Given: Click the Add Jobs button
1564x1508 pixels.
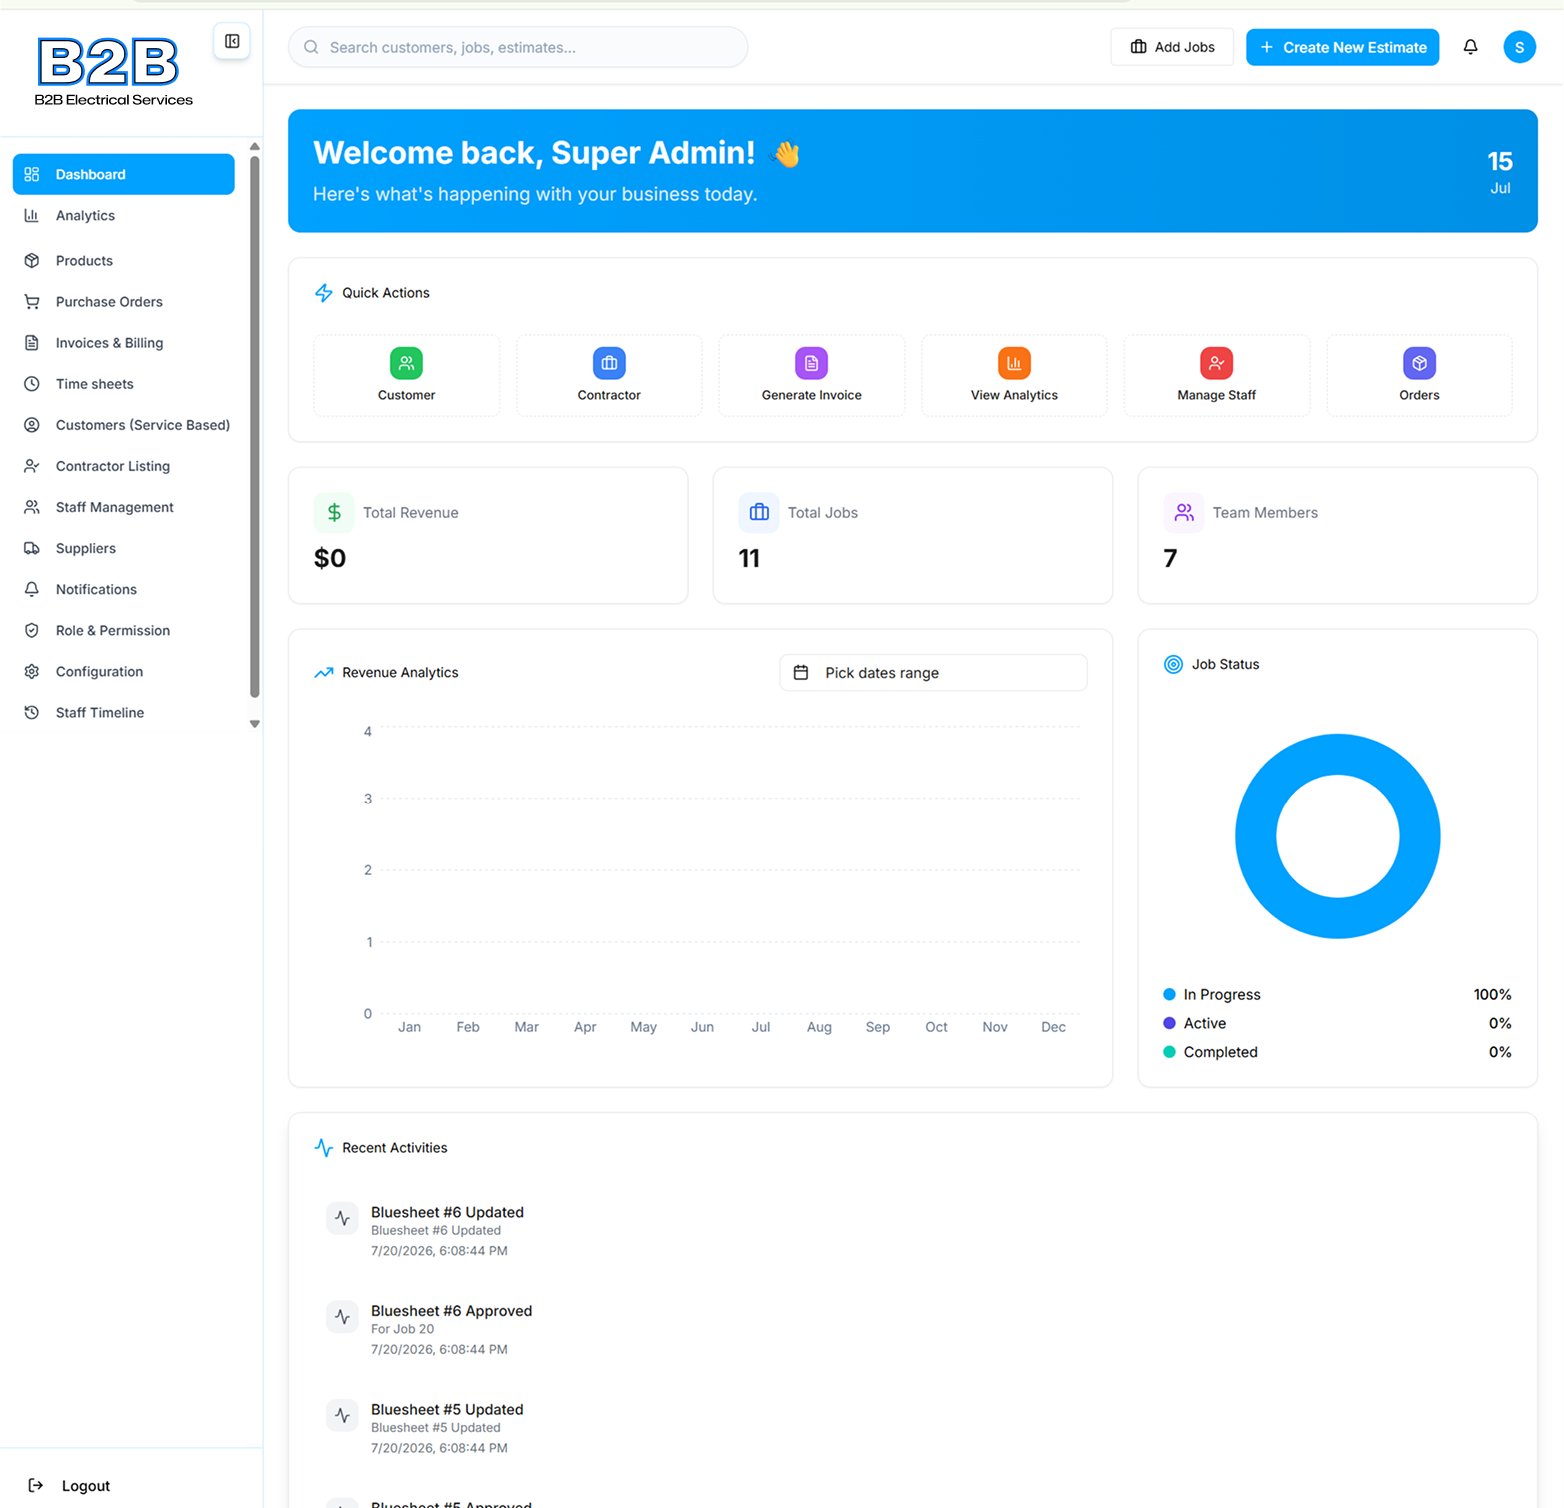Looking at the screenshot, I should pos(1172,47).
